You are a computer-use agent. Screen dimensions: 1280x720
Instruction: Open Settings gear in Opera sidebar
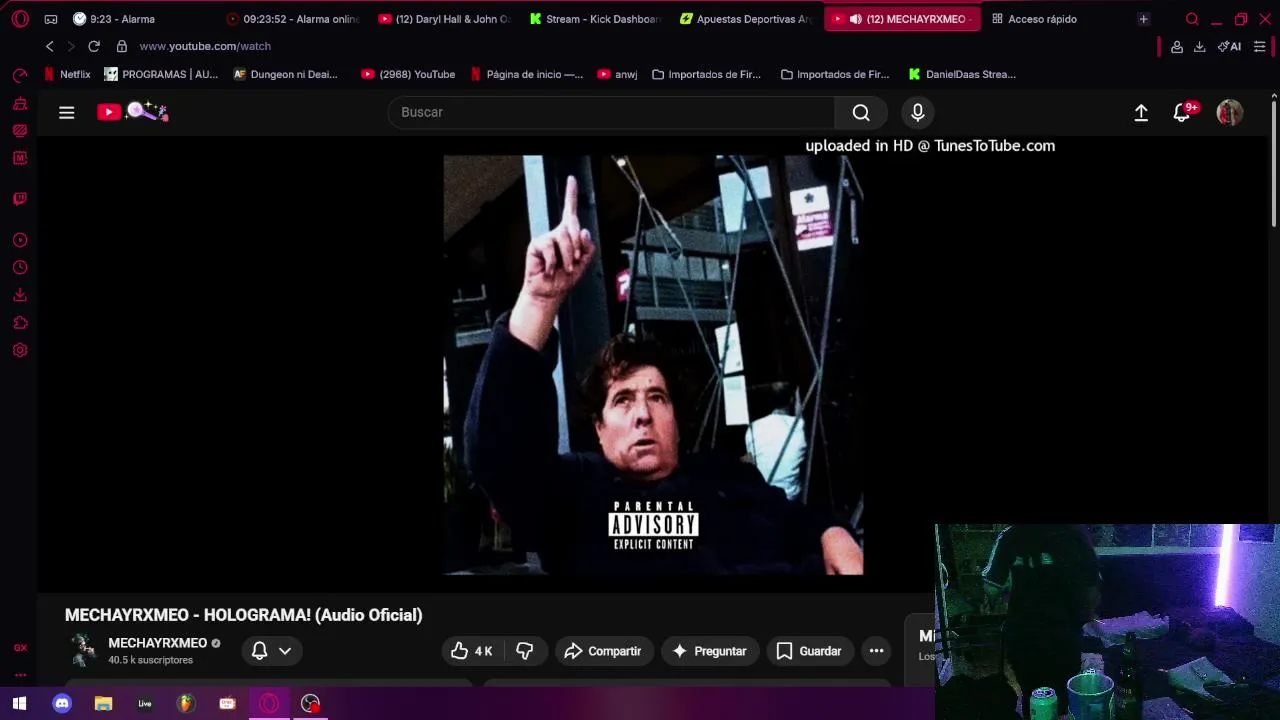pyautogui.click(x=20, y=351)
